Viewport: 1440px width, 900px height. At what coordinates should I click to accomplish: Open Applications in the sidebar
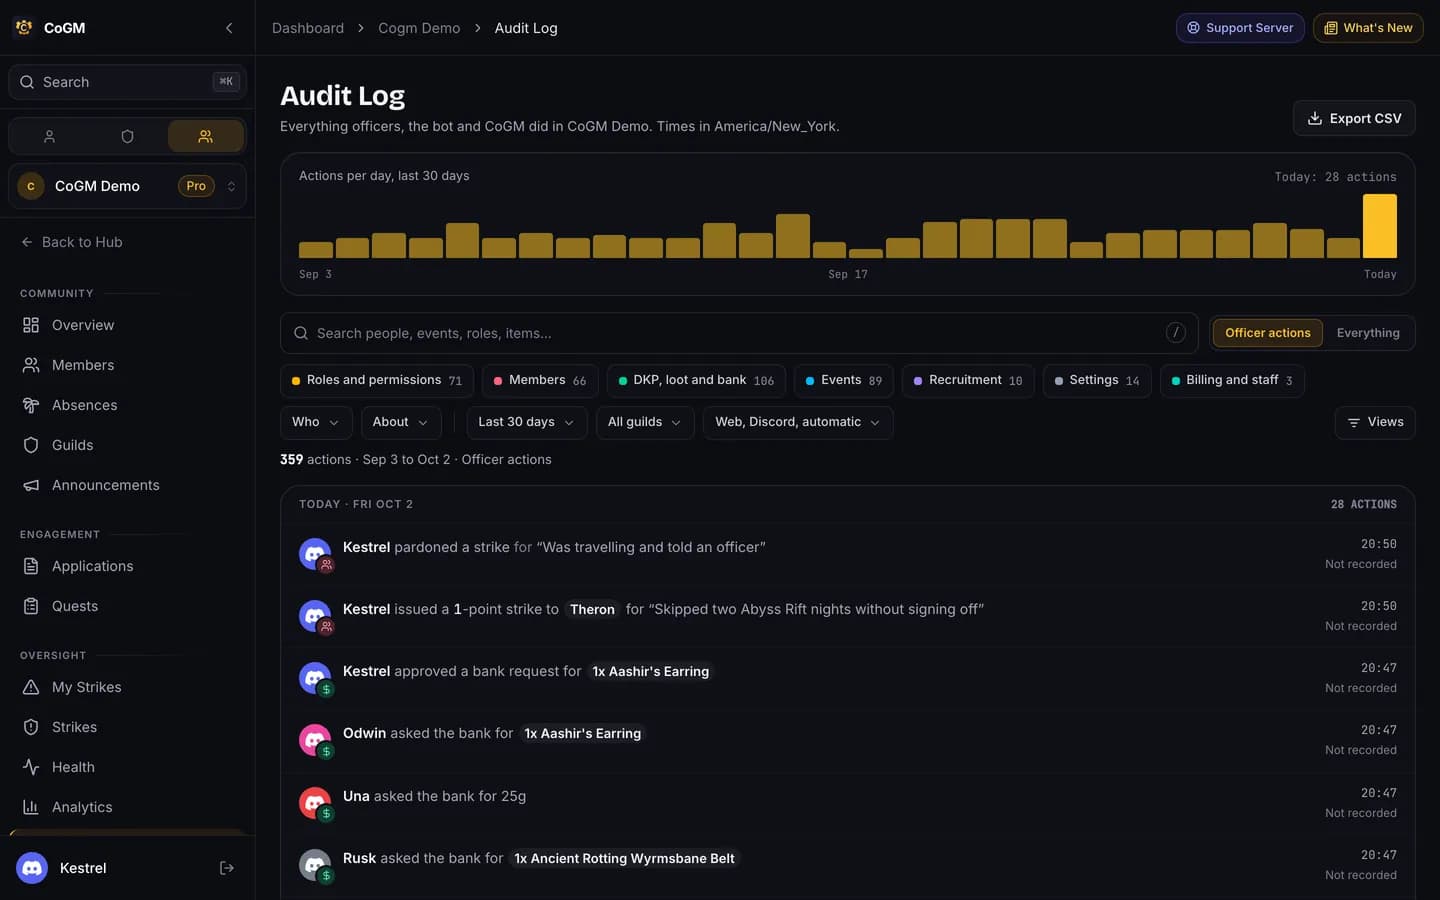point(127,566)
